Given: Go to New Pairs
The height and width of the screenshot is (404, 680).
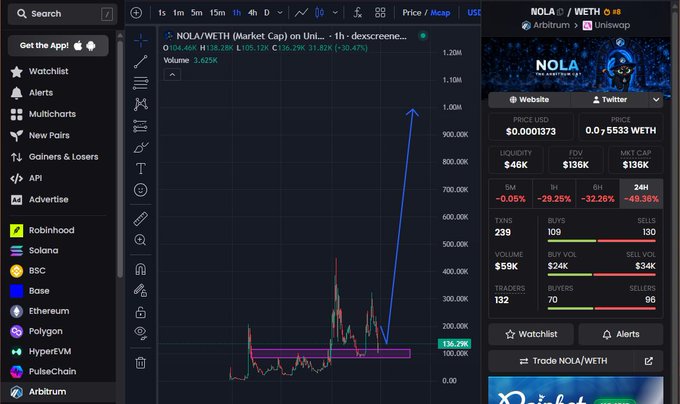Looking at the screenshot, I should click(x=59, y=135).
